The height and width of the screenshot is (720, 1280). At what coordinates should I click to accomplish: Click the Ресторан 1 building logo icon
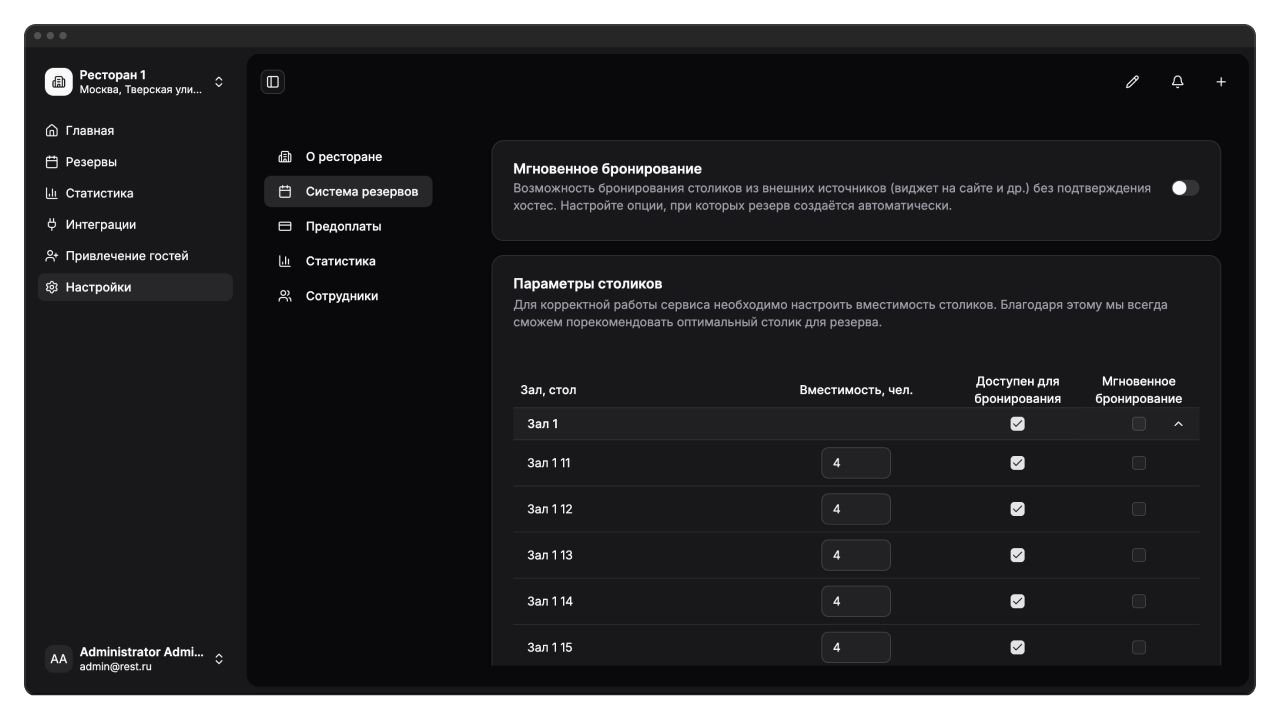tap(59, 82)
